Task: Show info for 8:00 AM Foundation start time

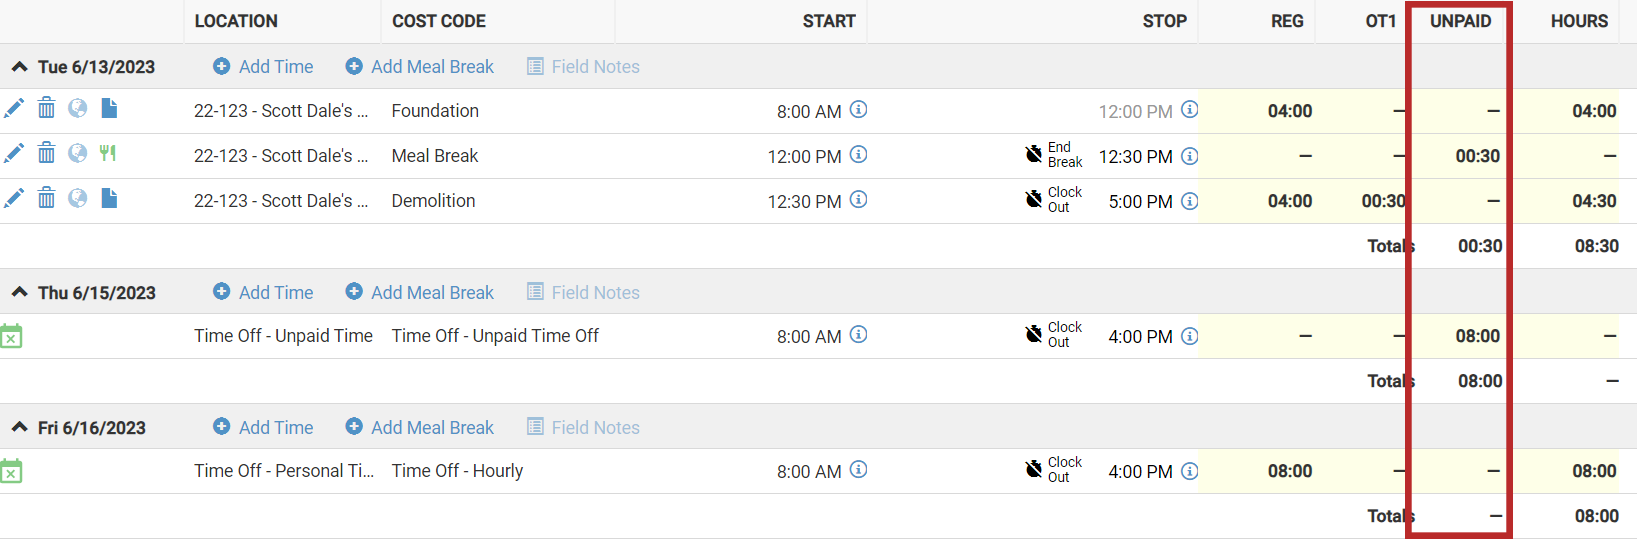Action: [x=858, y=110]
